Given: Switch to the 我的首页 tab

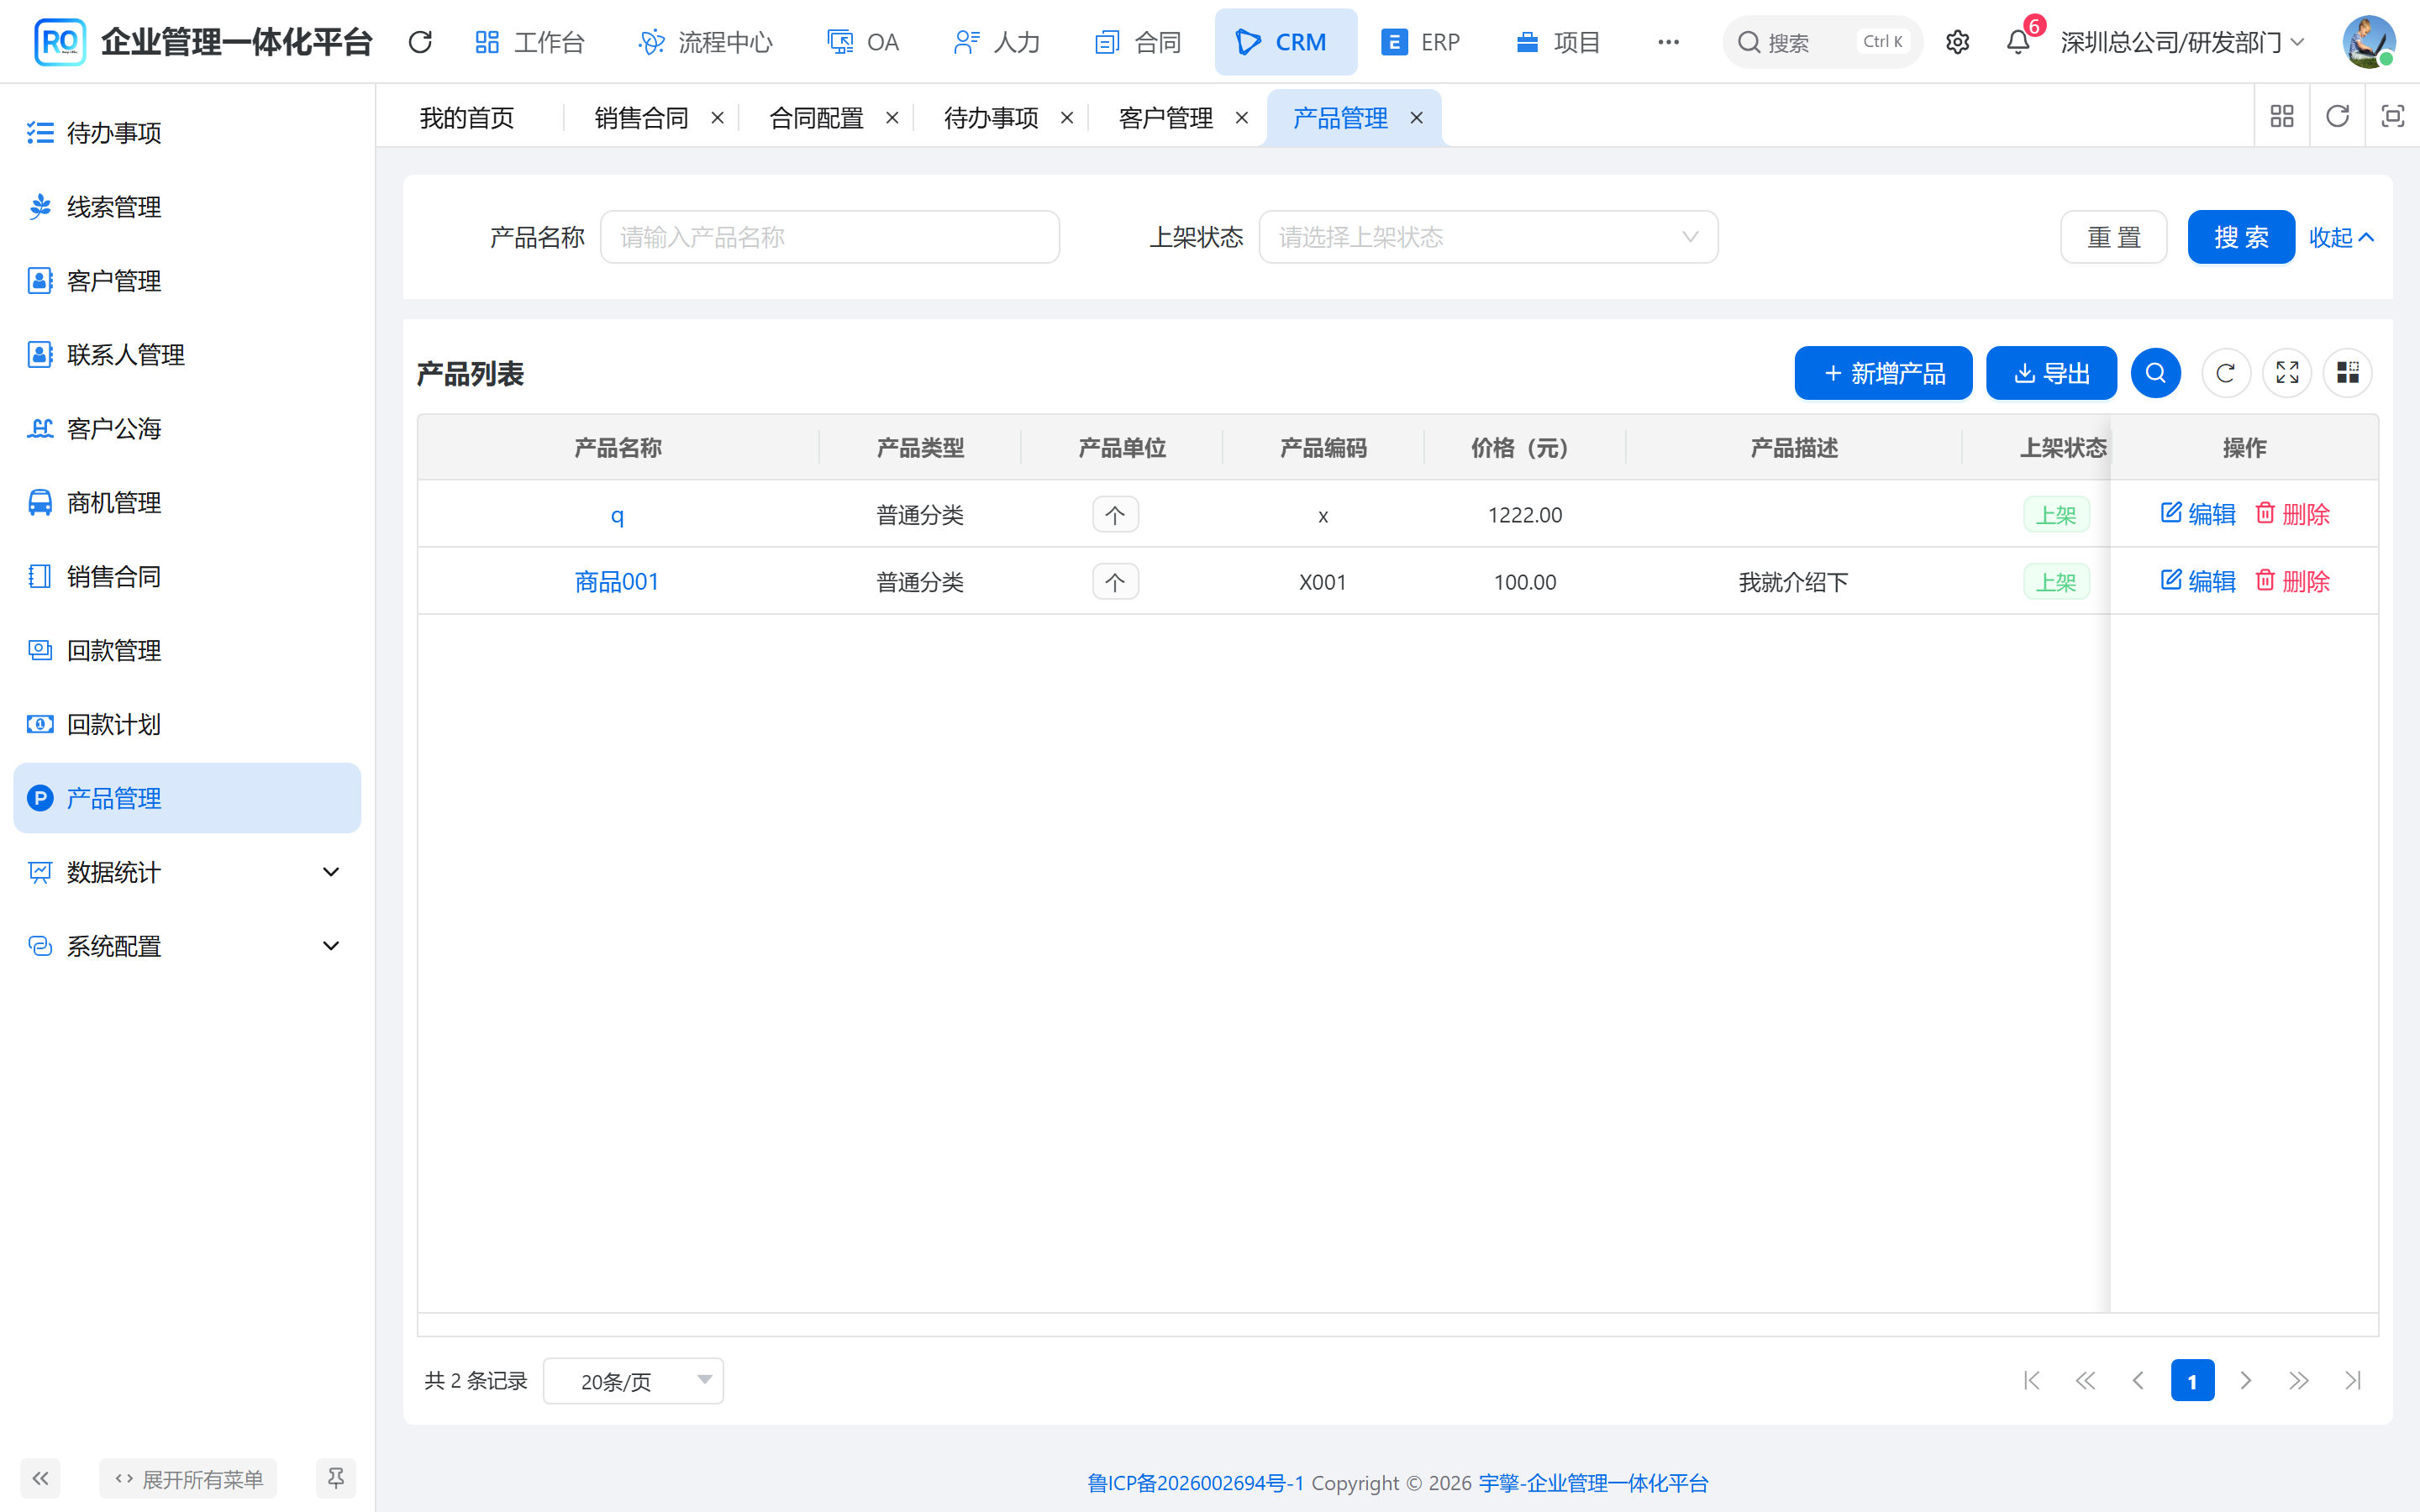Looking at the screenshot, I should tap(467, 118).
